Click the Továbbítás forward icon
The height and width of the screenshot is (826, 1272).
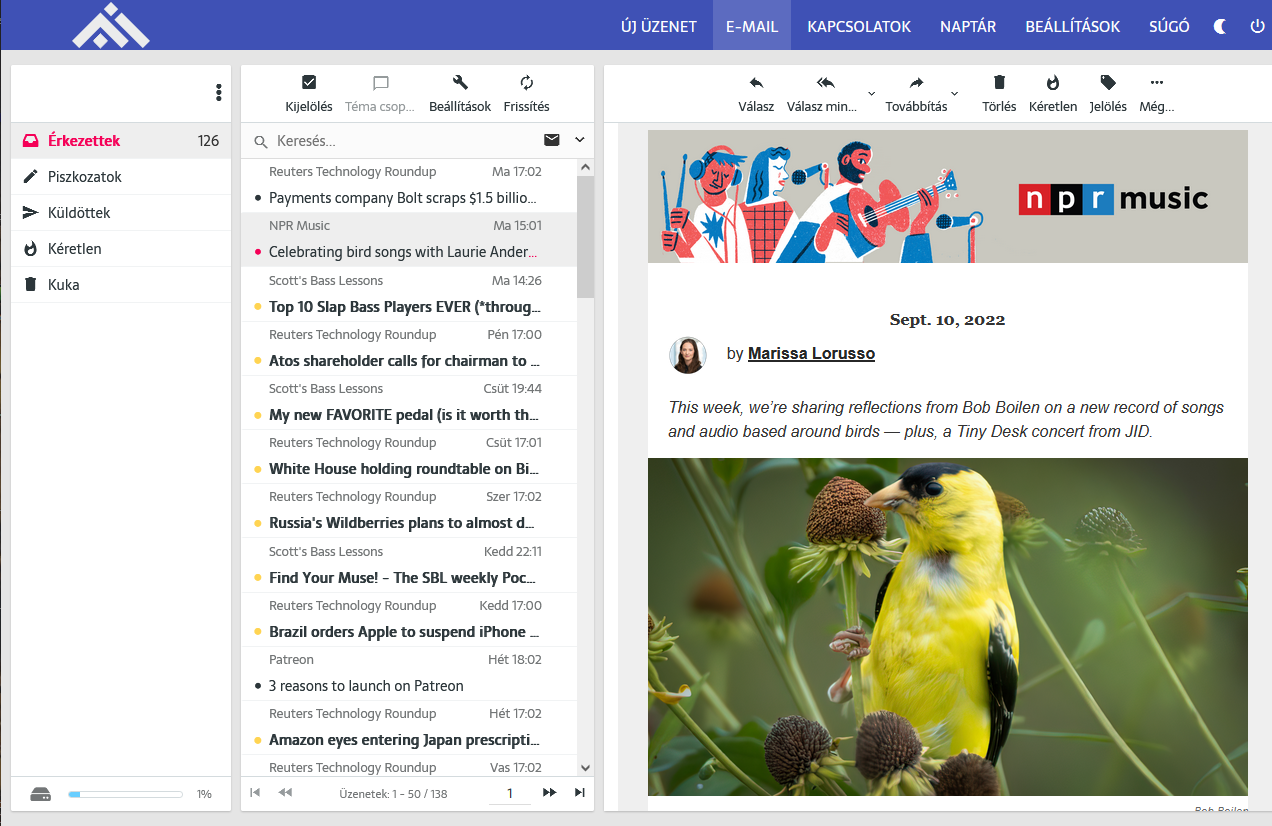click(x=916, y=83)
